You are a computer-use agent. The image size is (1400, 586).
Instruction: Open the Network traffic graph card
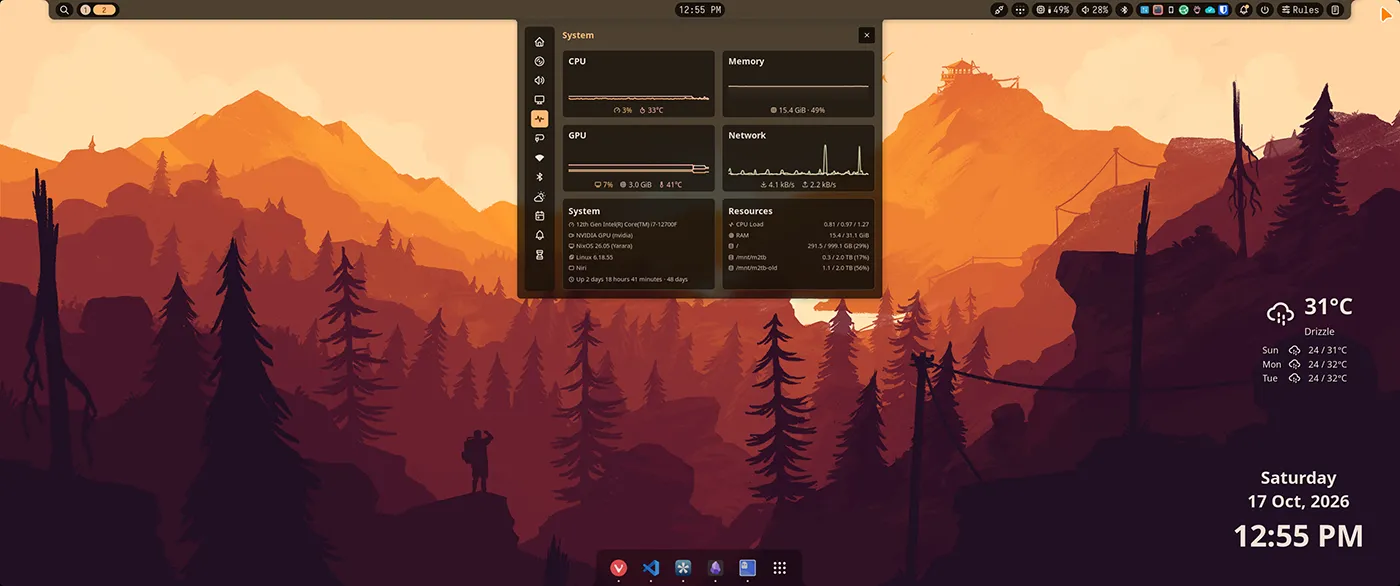(x=798, y=158)
